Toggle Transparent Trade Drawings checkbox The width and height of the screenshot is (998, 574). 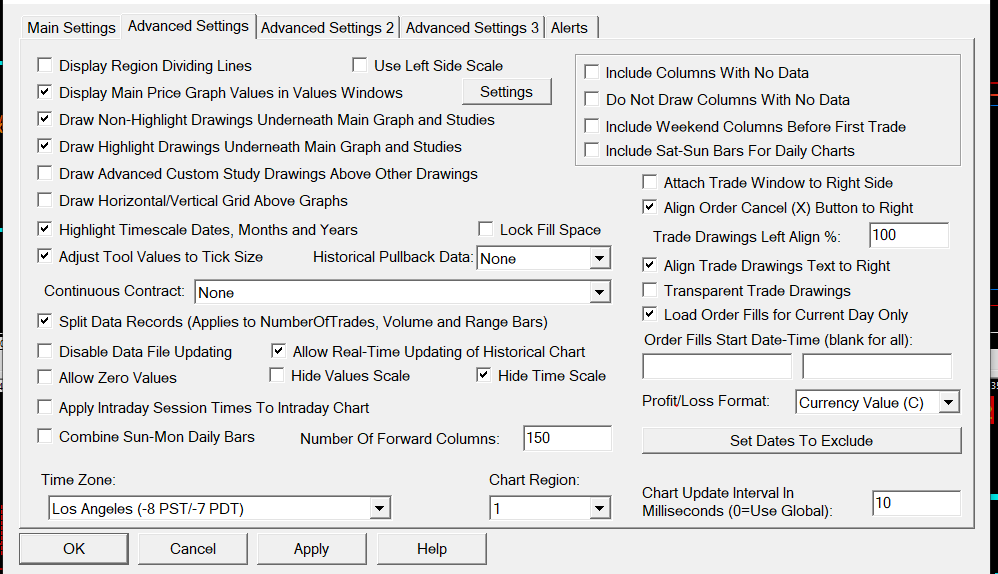click(650, 291)
